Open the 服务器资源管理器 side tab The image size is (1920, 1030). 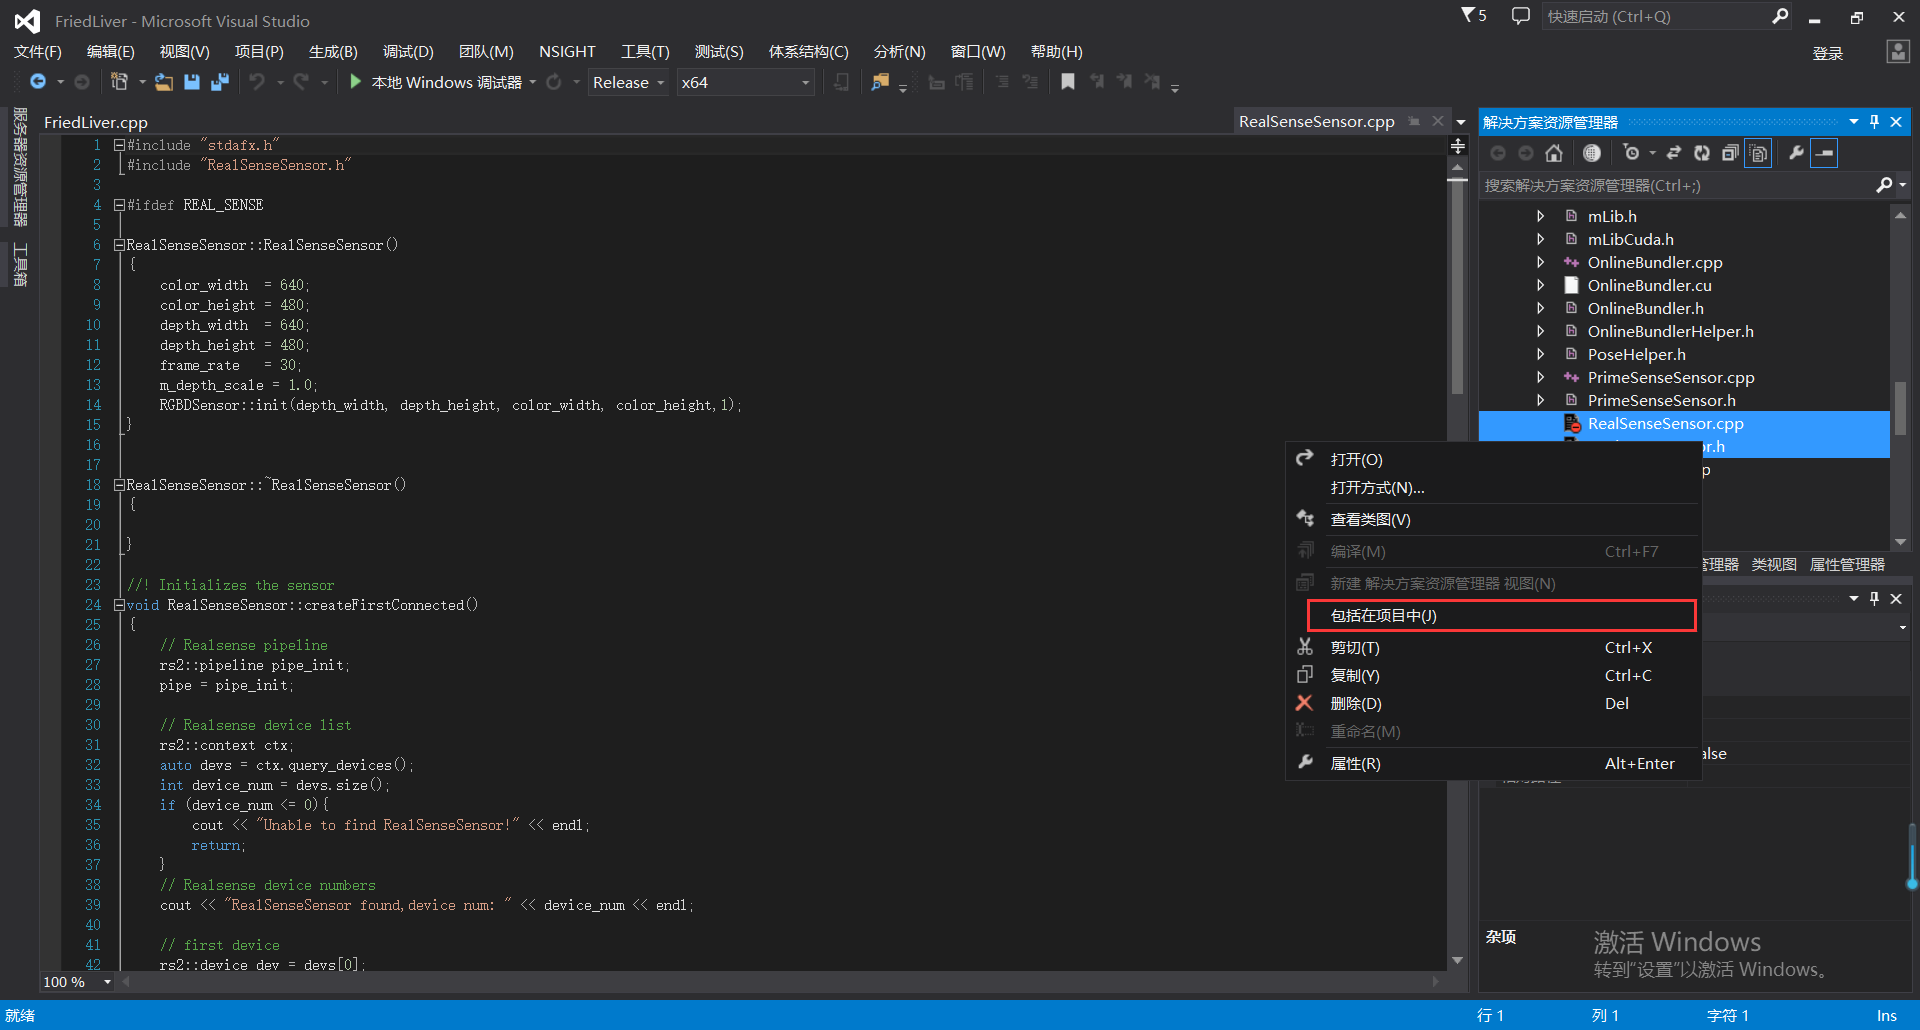[x=19, y=167]
